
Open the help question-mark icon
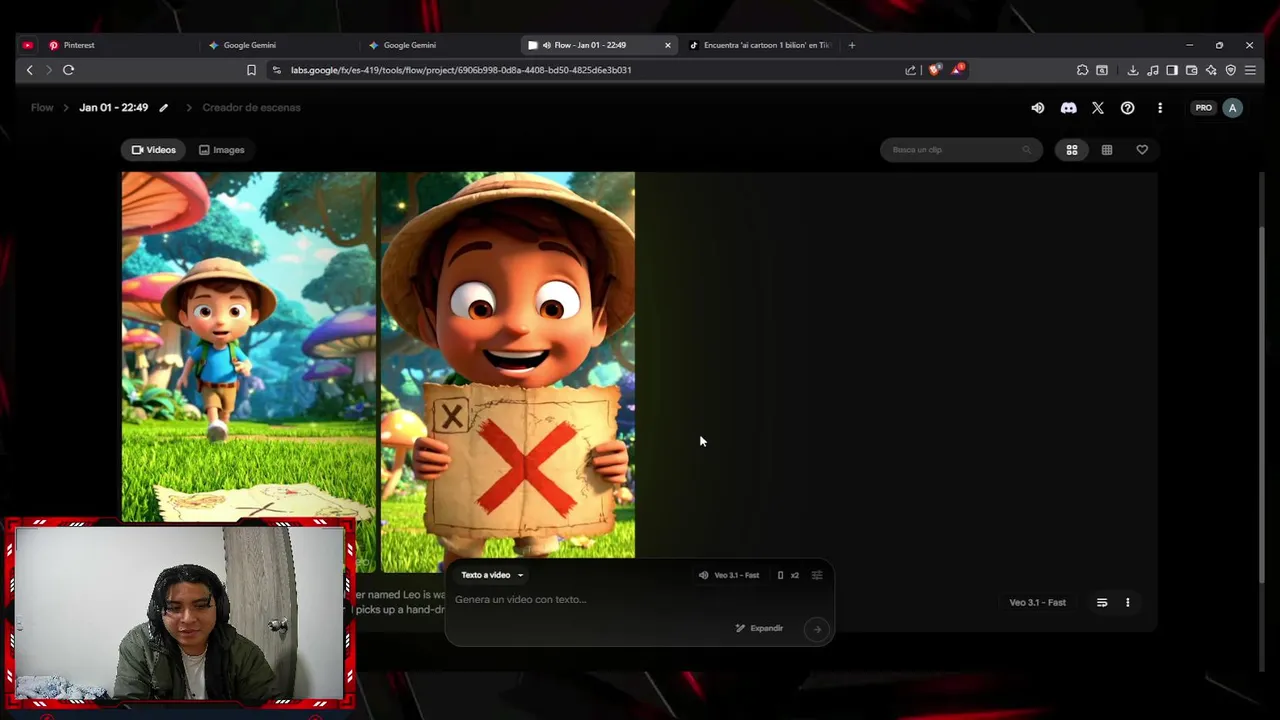click(x=1128, y=108)
